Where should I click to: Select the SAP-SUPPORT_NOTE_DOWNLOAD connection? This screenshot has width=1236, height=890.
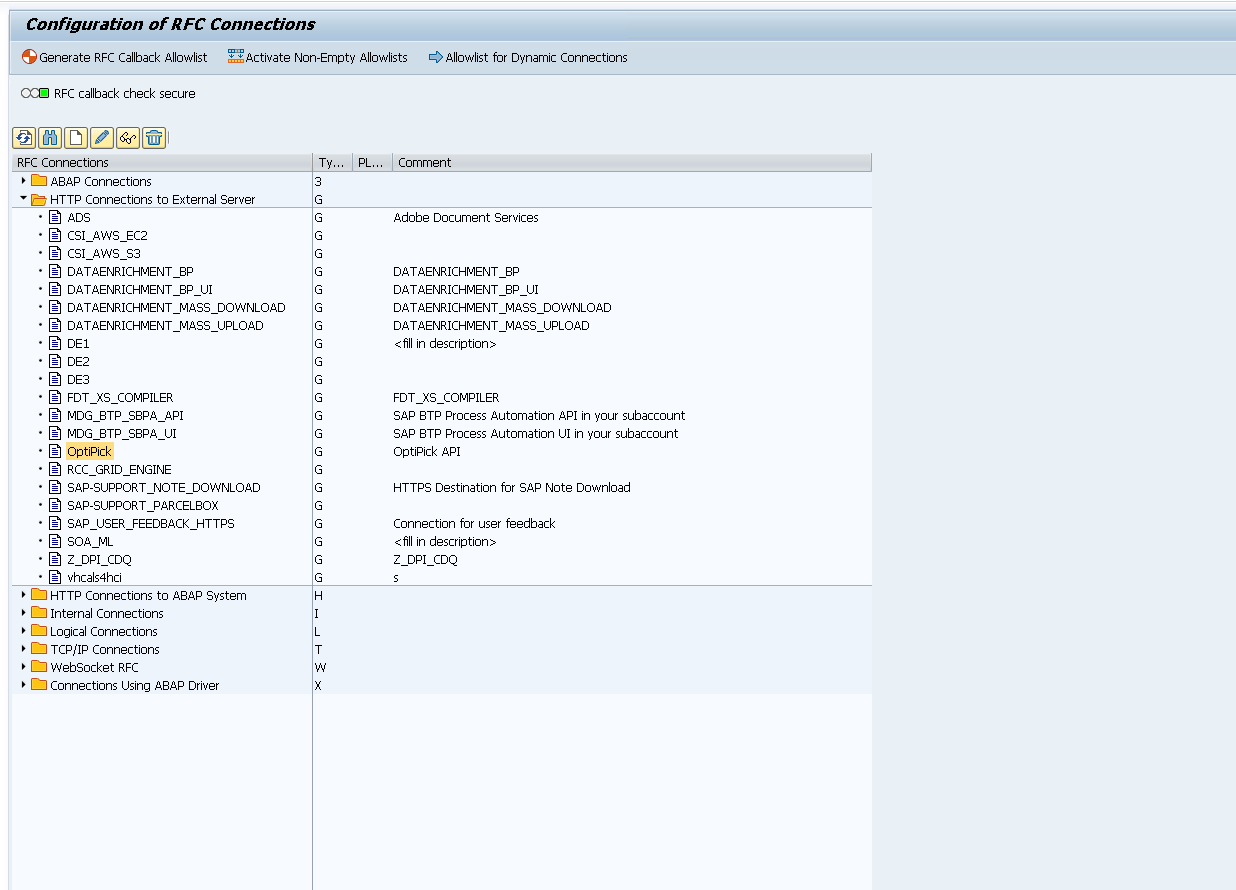click(163, 488)
